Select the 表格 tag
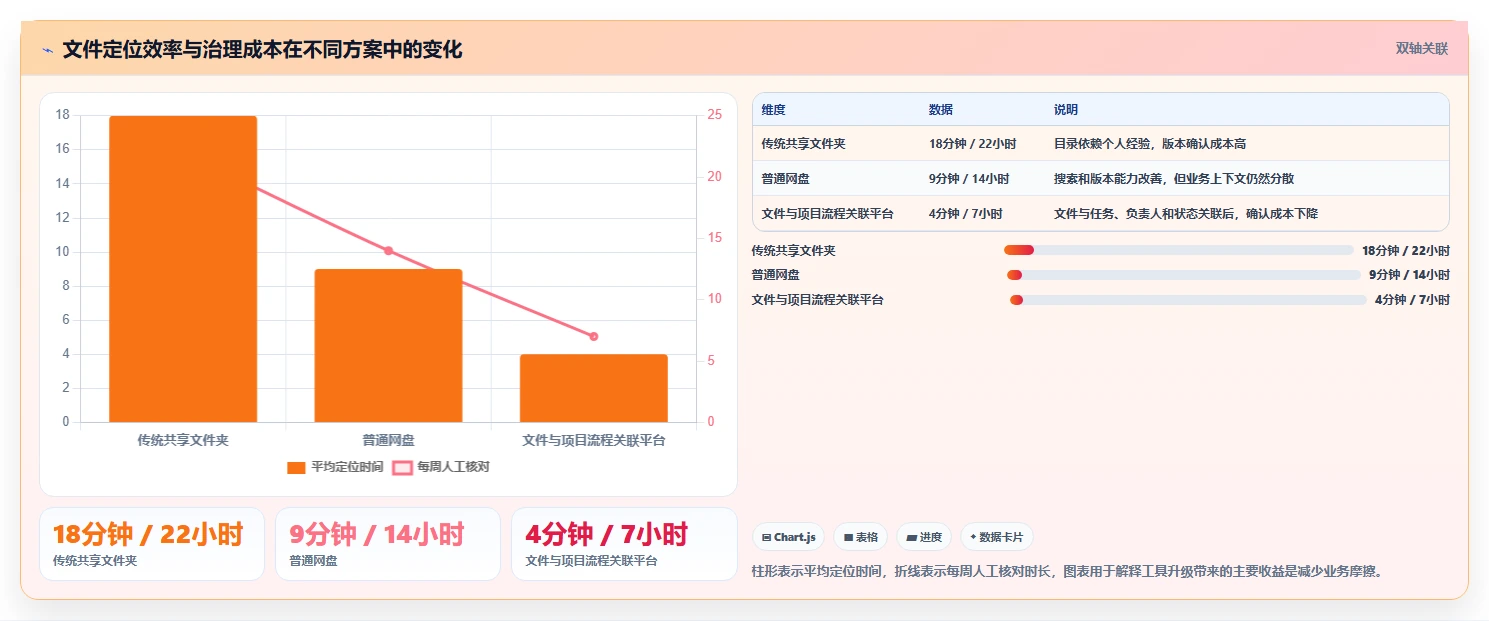The height and width of the screenshot is (621, 1489). pos(860,537)
